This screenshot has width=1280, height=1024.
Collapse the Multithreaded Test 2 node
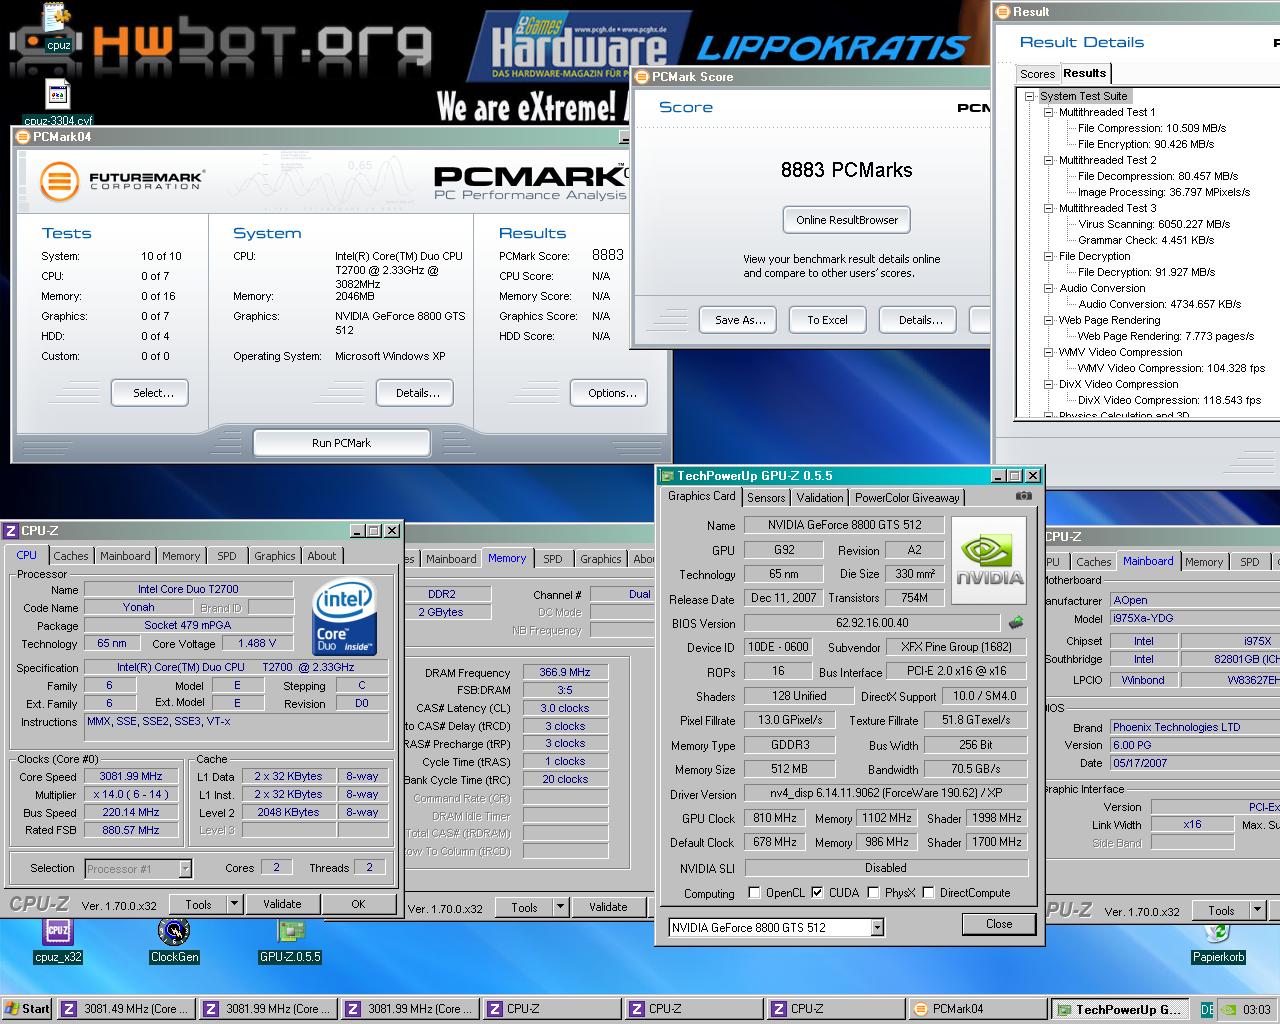[x=1049, y=160]
